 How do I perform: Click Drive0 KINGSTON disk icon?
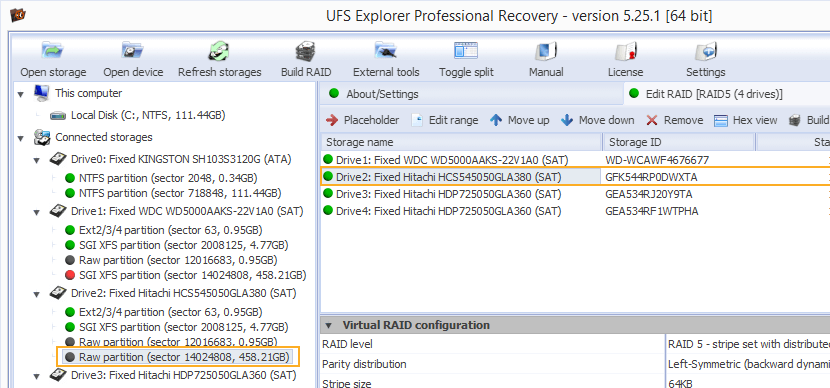coord(58,159)
